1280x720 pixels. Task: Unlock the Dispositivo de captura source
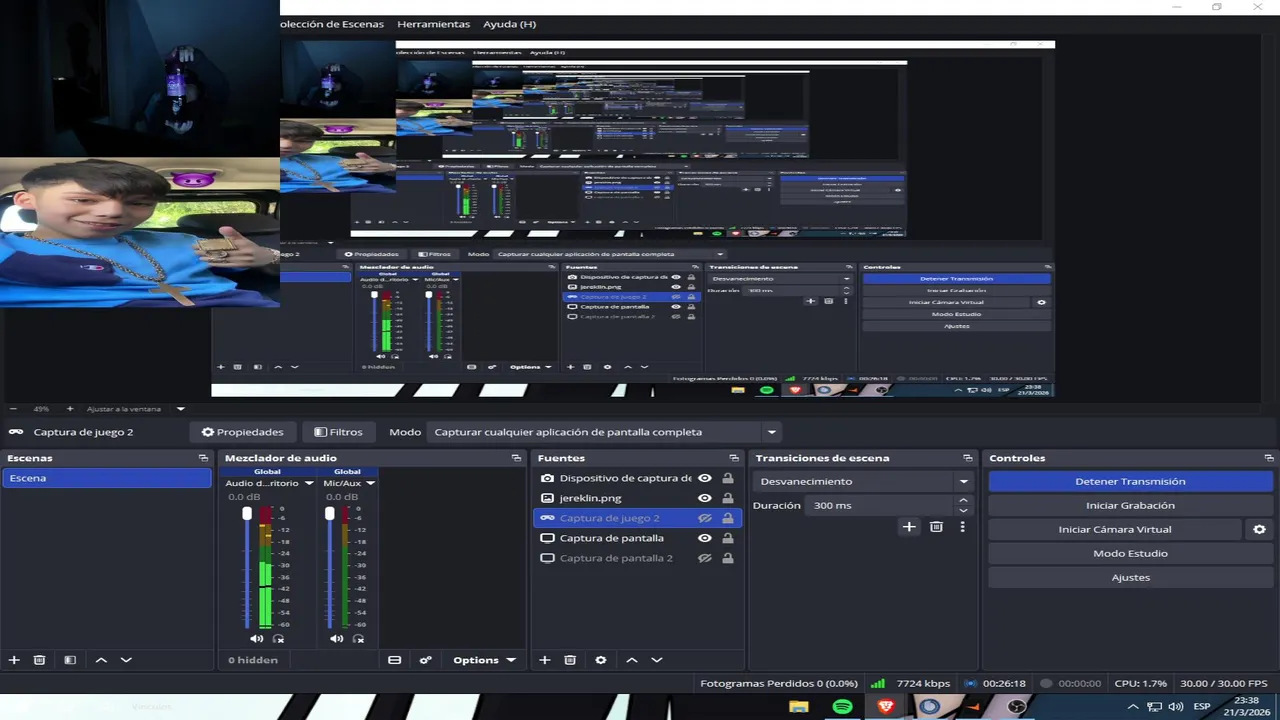tap(728, 478)
